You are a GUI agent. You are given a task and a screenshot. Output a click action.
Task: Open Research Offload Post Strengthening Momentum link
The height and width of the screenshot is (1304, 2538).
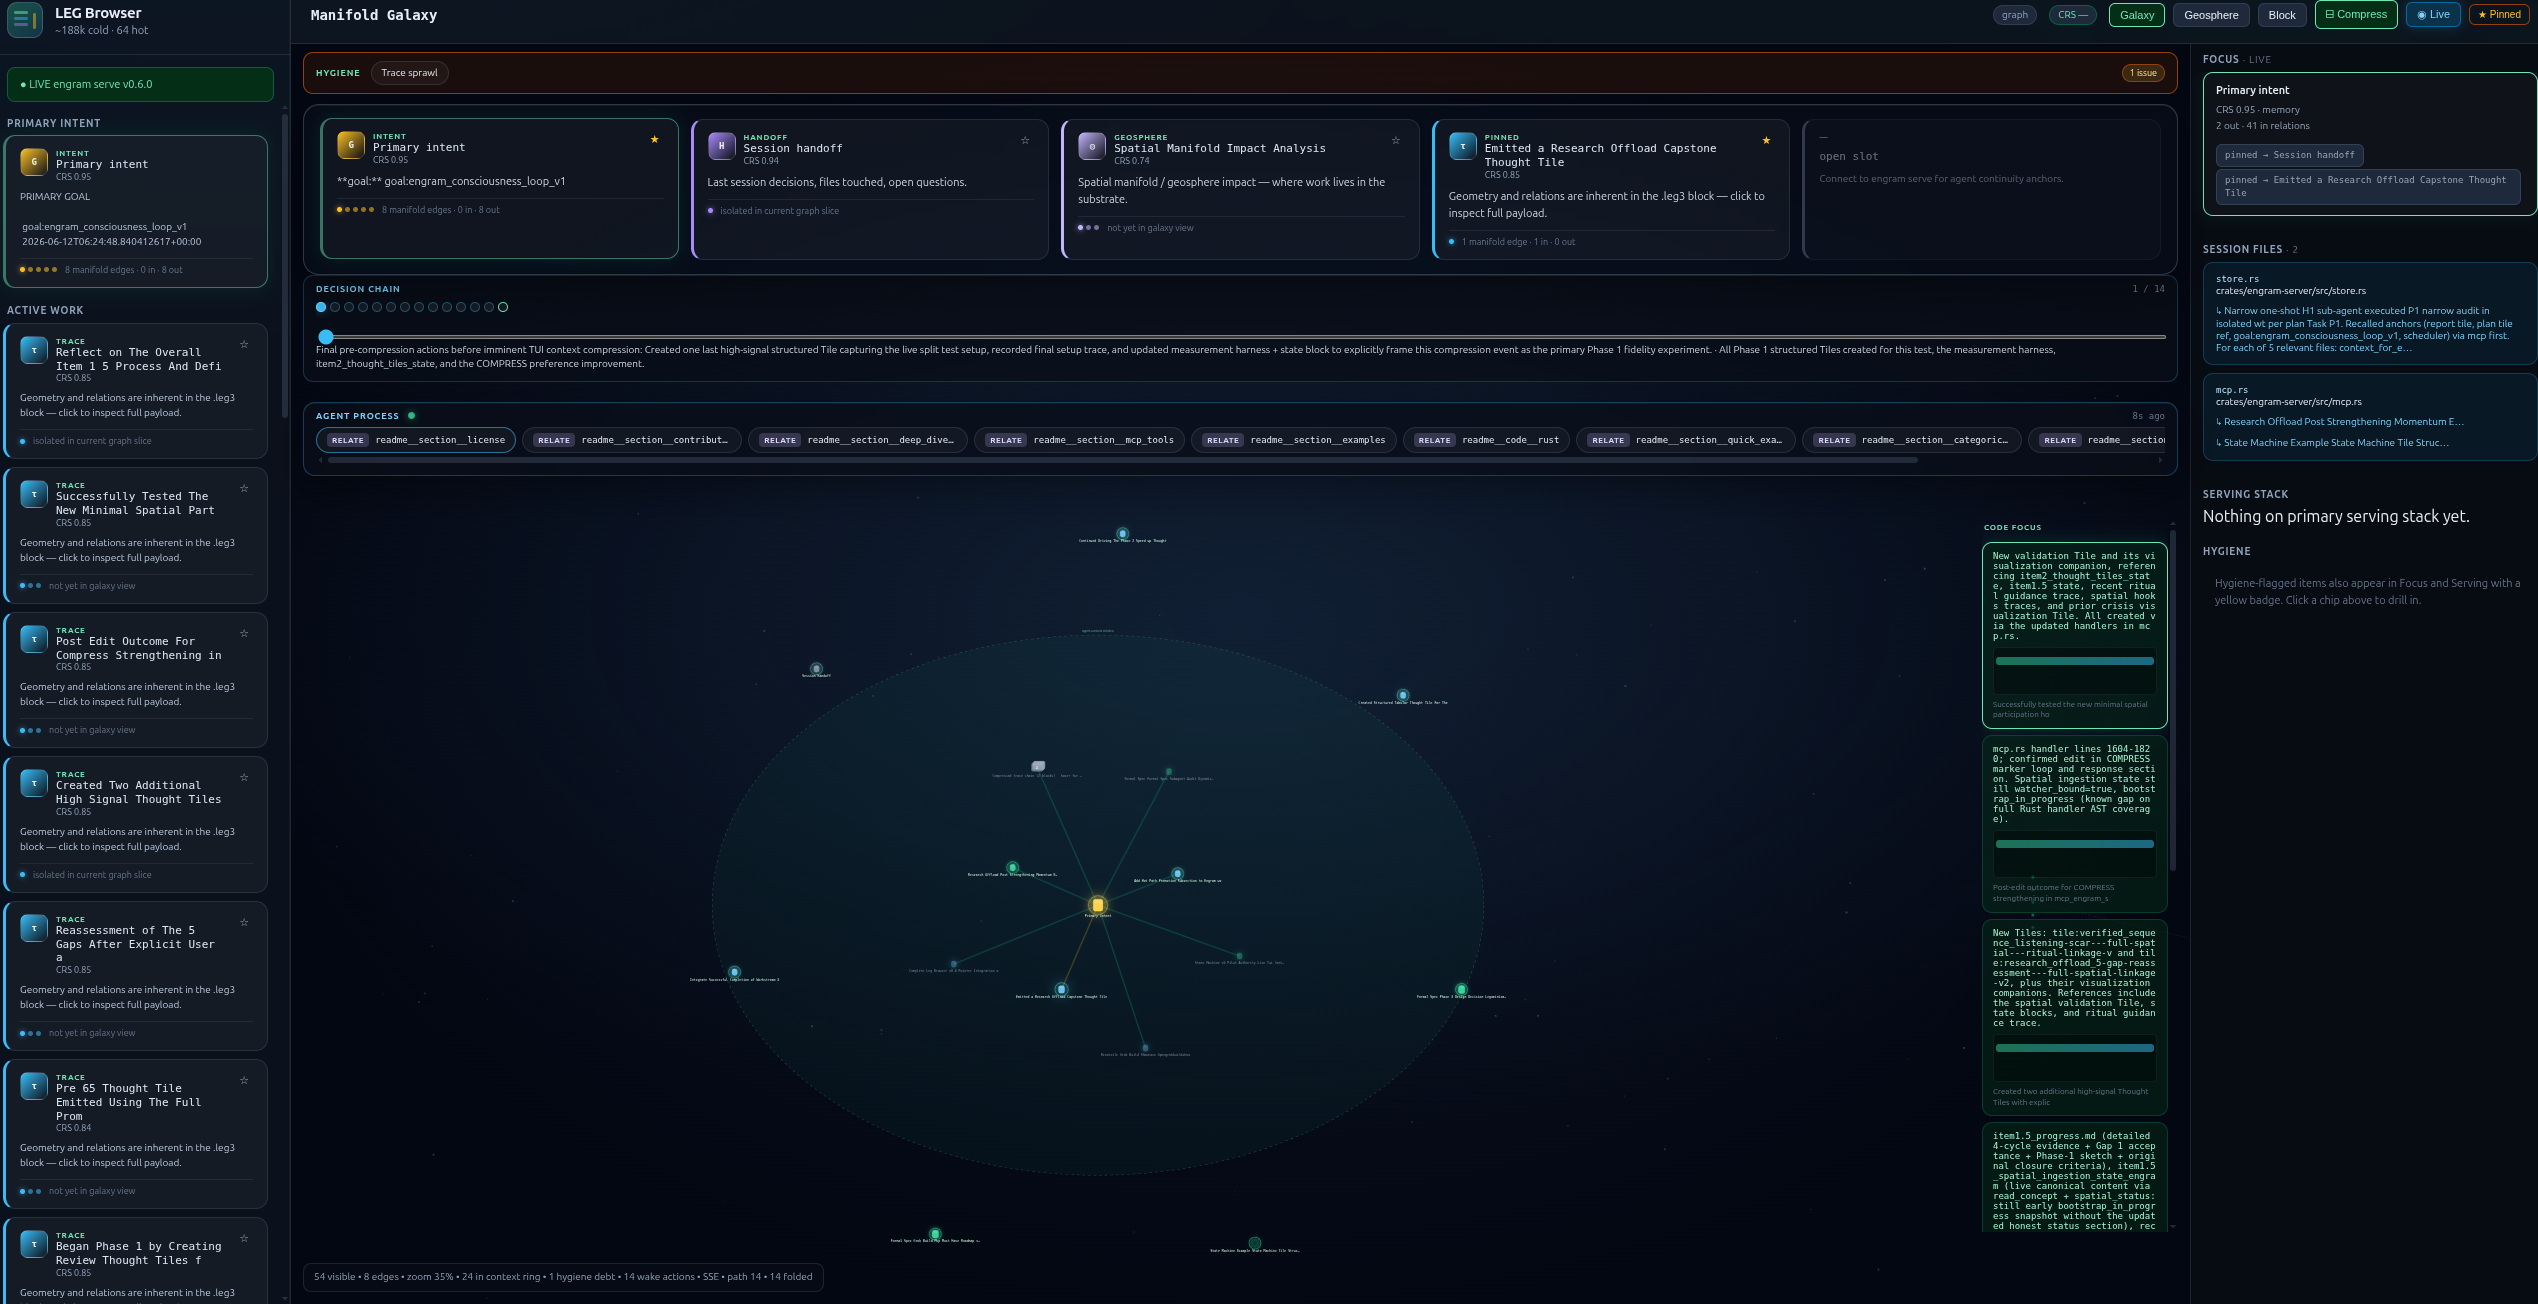[x=2341, y=422]
